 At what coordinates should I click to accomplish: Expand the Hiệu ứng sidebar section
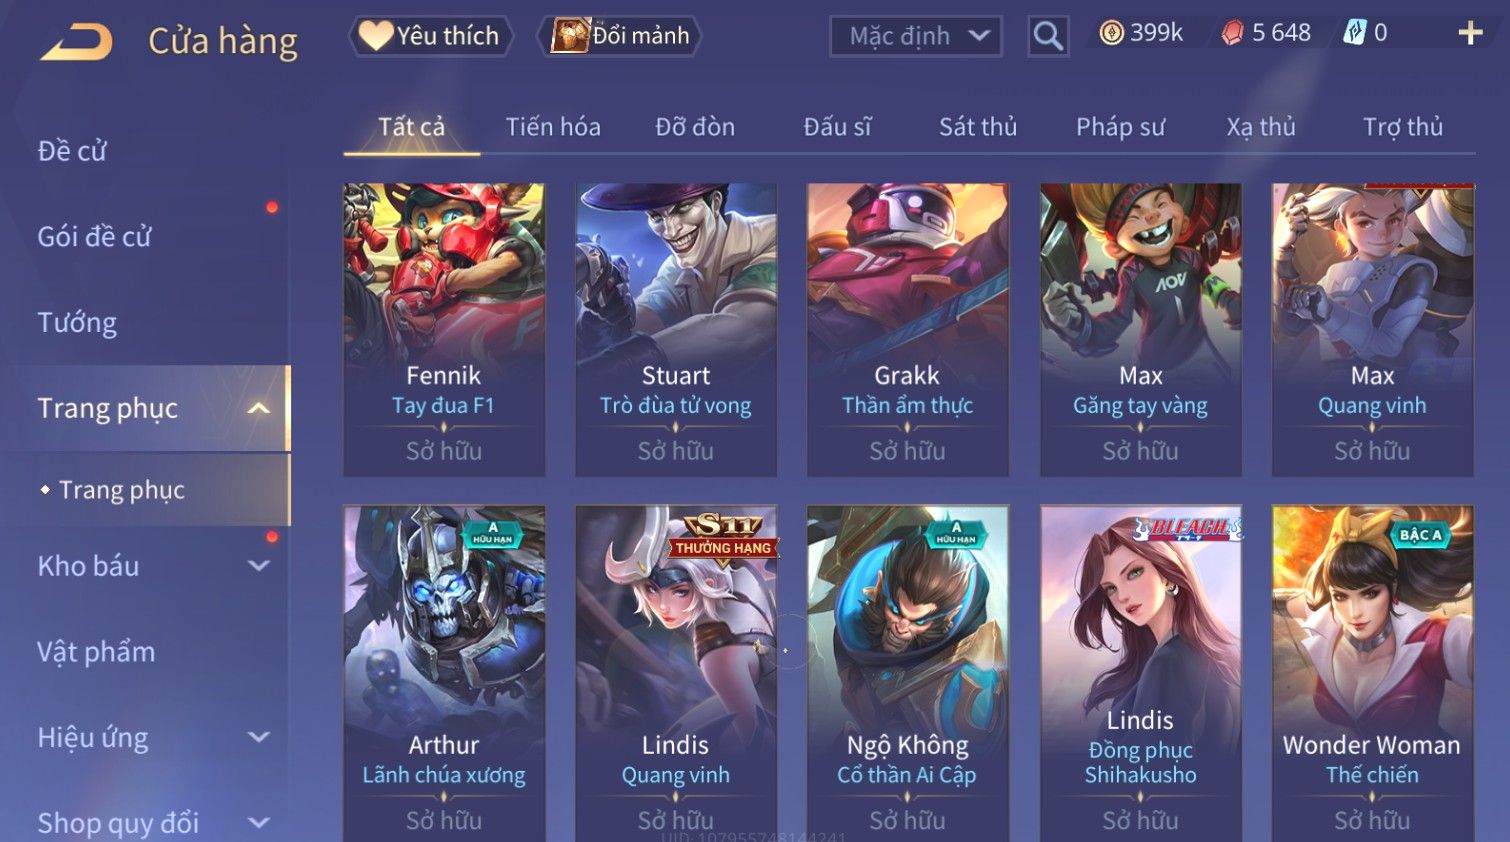coord(258,737)
